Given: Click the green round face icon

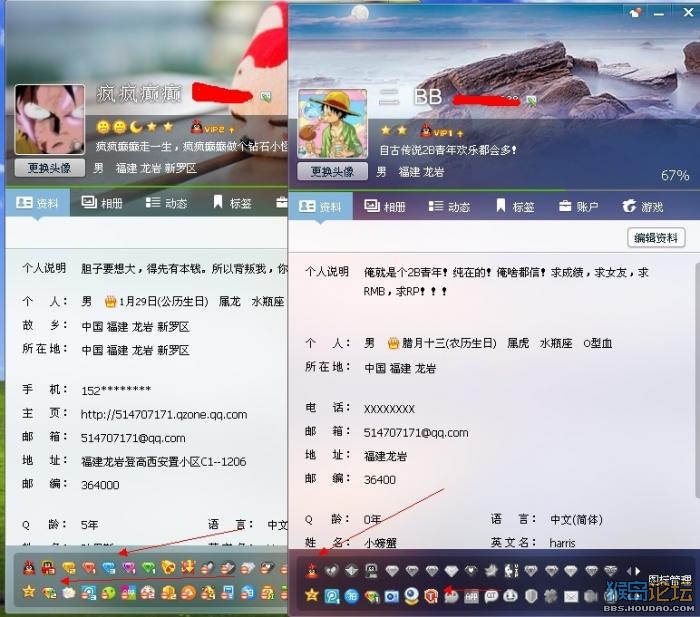Looking at the screenshot, I should [108, 593].
